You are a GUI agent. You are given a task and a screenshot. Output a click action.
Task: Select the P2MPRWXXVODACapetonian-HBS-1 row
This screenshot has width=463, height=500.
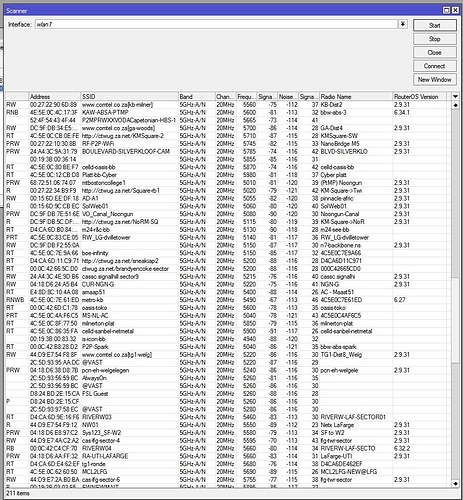pyautogui.click(x=228, y=120)
